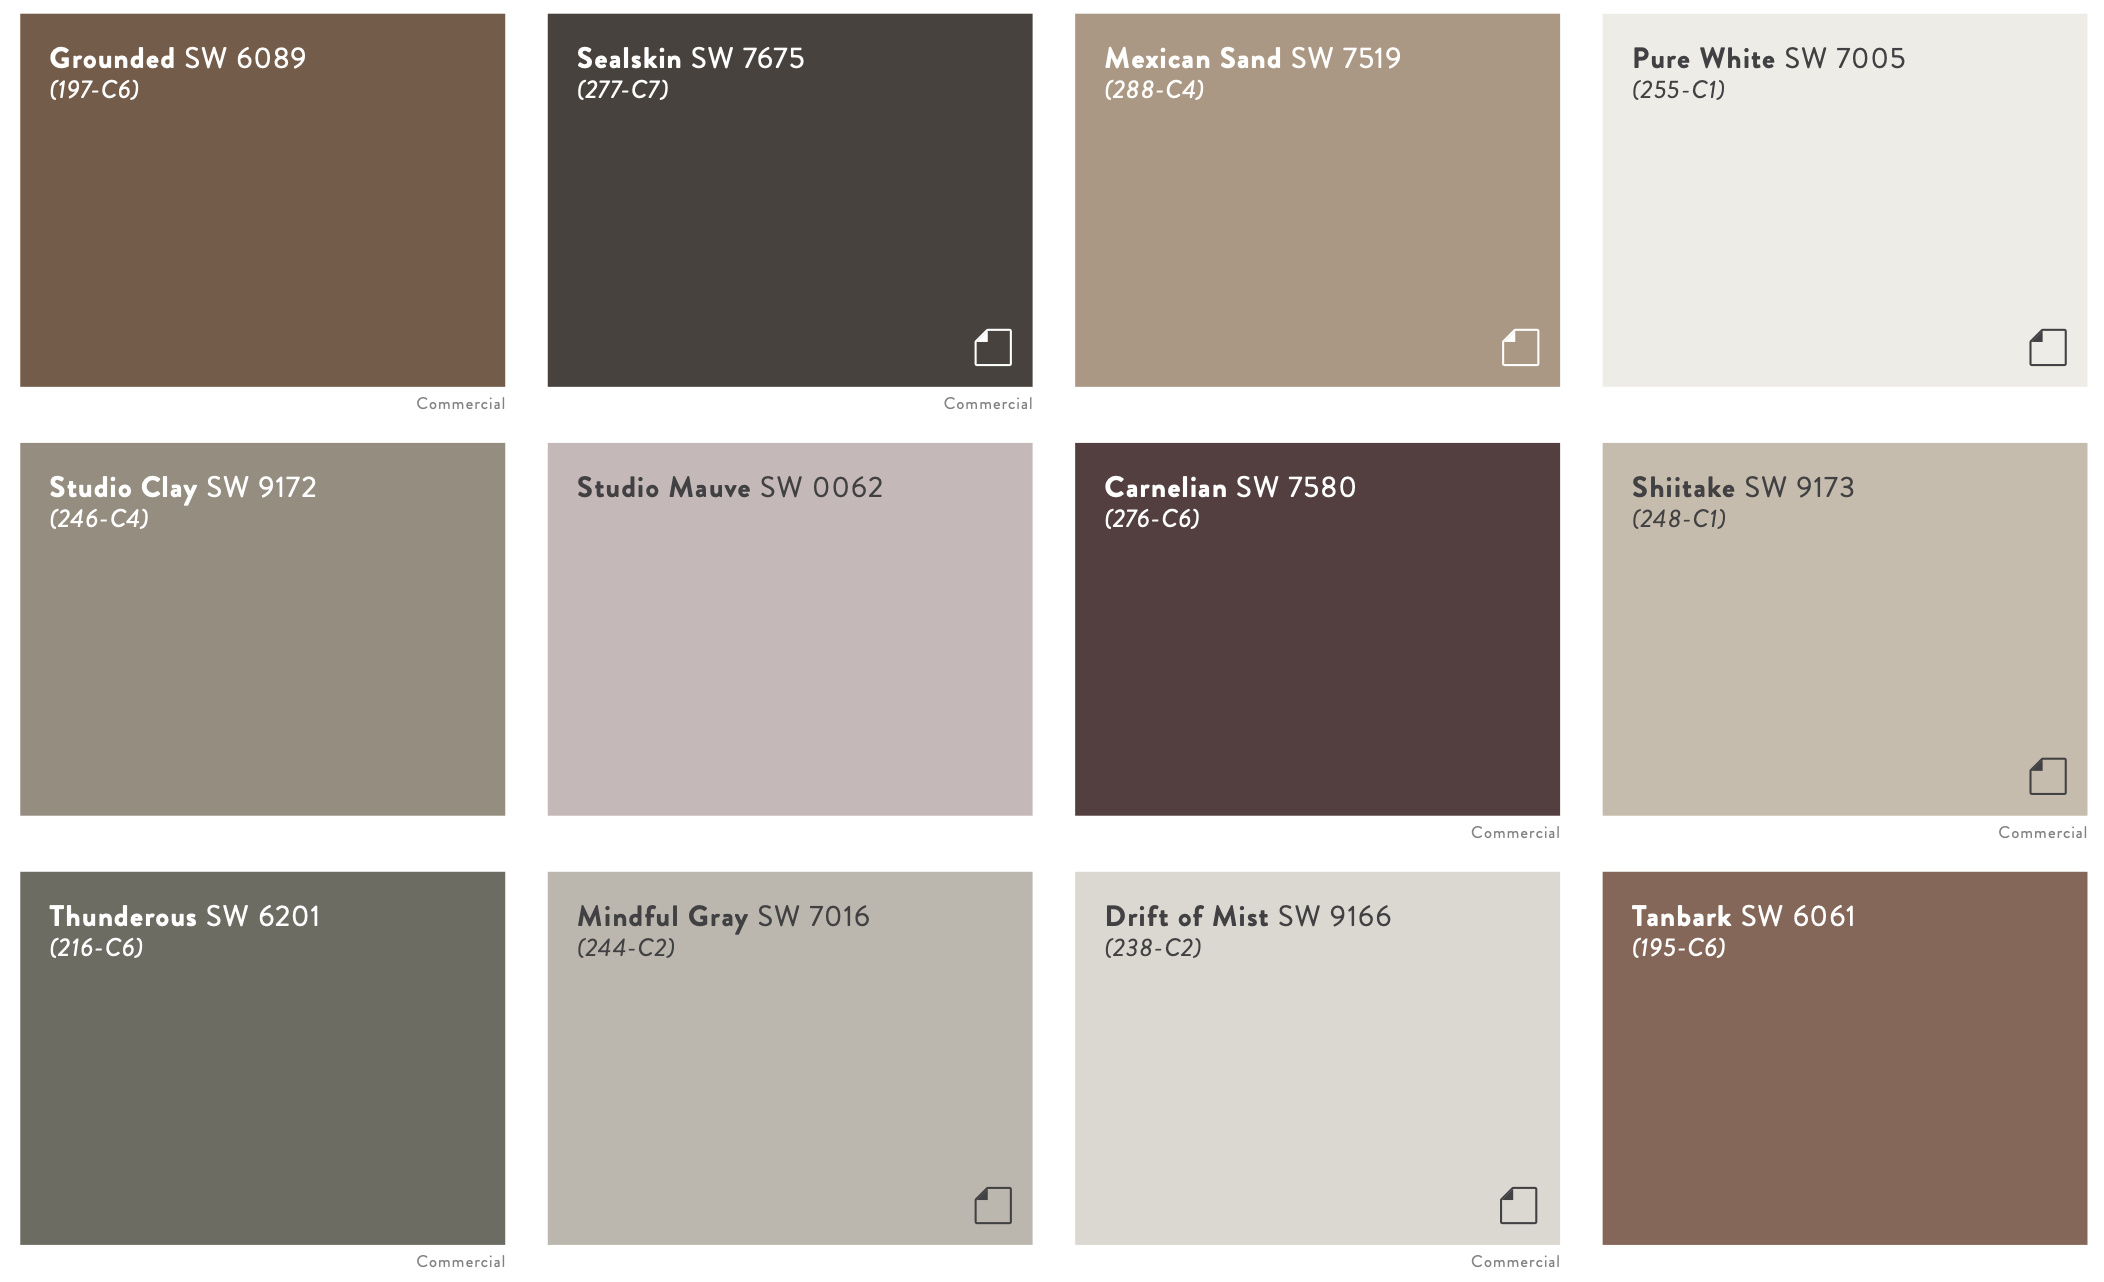
Task: Select the Studio Mauve SW 0062 swatch
Action: tap(790, 650)
